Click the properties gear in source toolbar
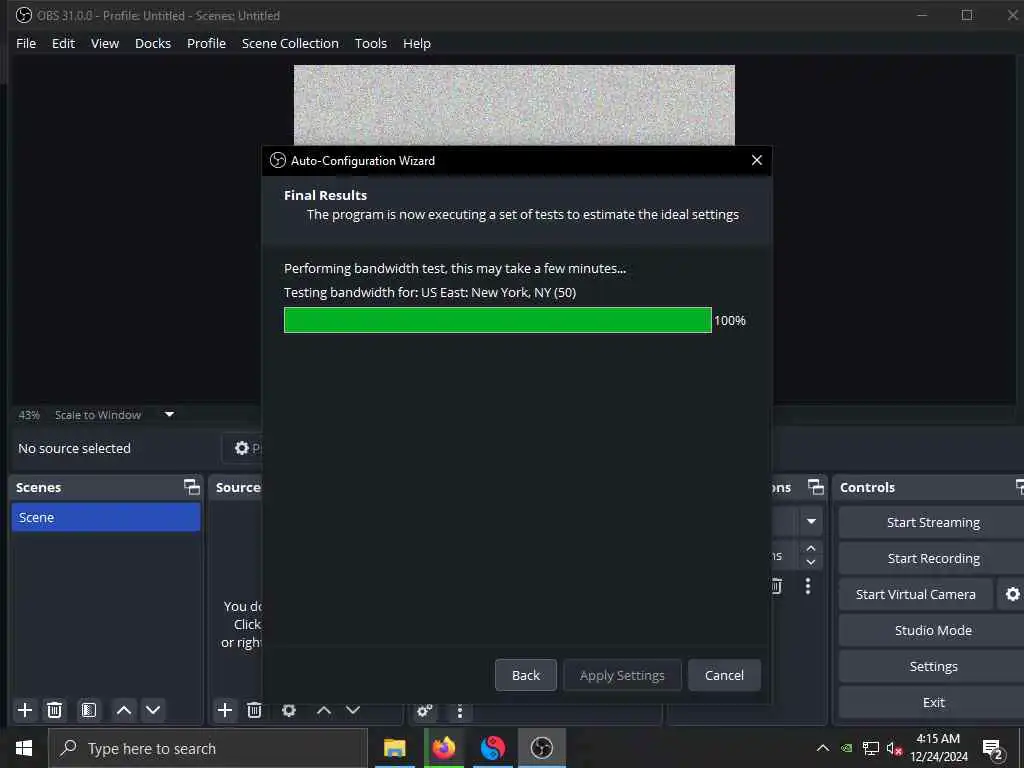Image resolution: width=1024 pixels, height=768 pixels. coord(242,448)
